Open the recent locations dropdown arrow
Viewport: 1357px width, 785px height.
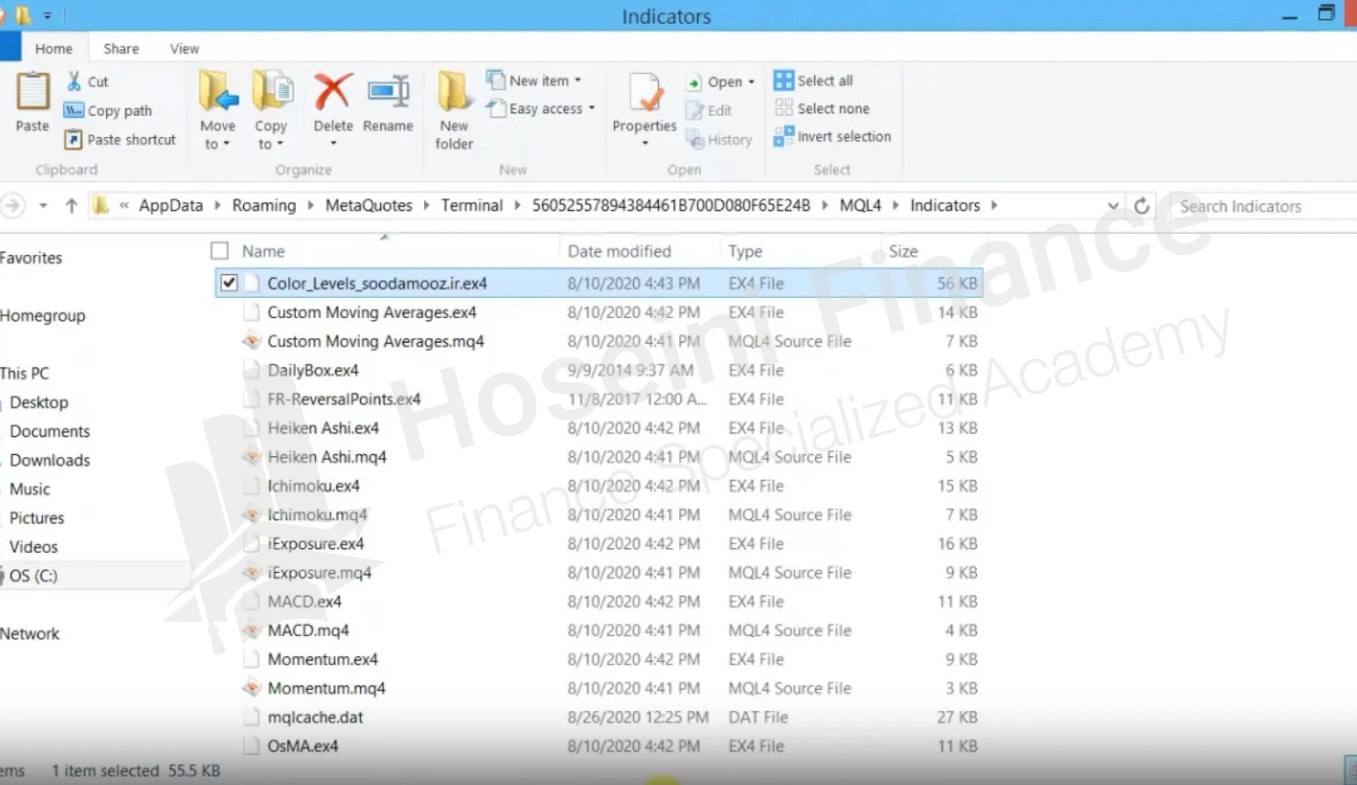(x=43, y=206)
